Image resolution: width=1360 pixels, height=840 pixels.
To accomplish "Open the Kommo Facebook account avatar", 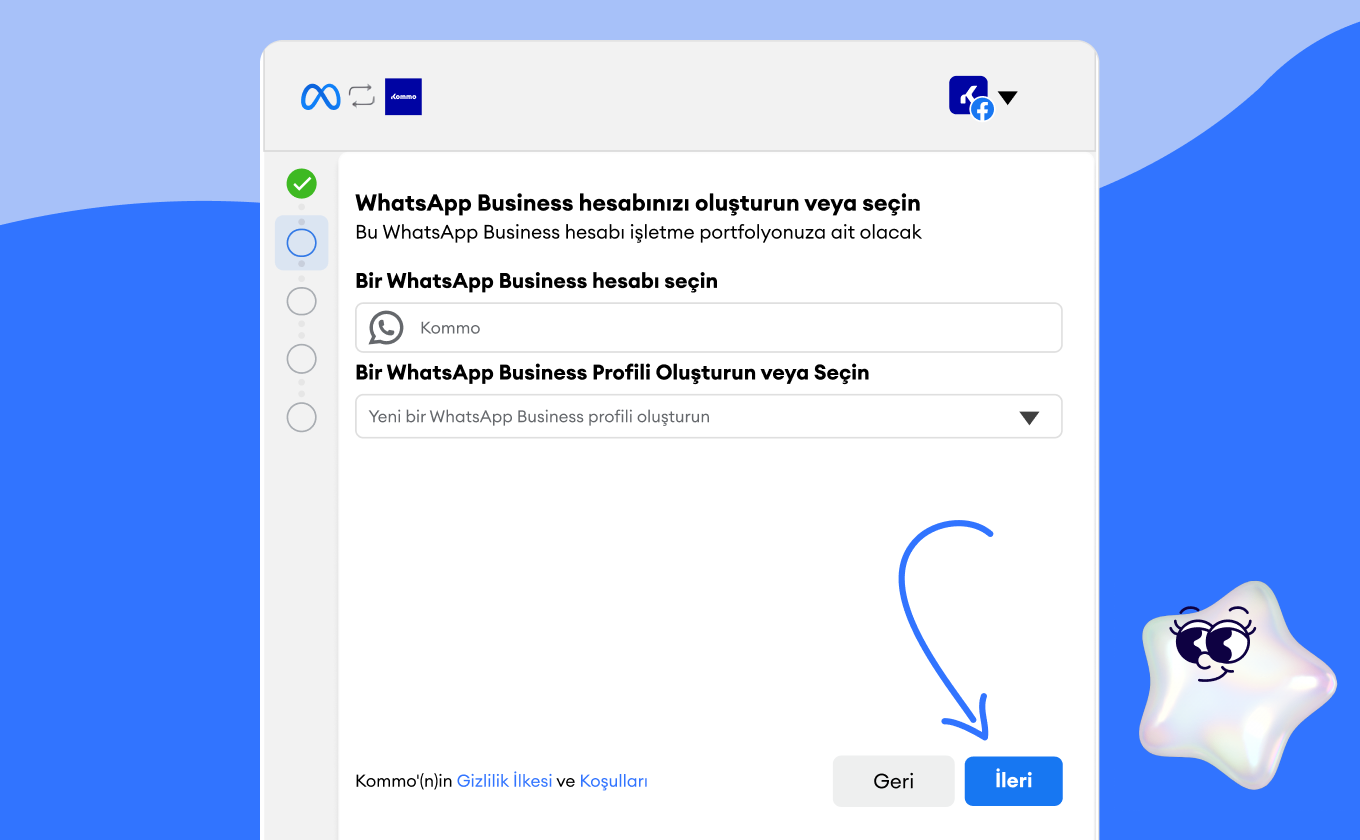I will (x=970, y=97).
